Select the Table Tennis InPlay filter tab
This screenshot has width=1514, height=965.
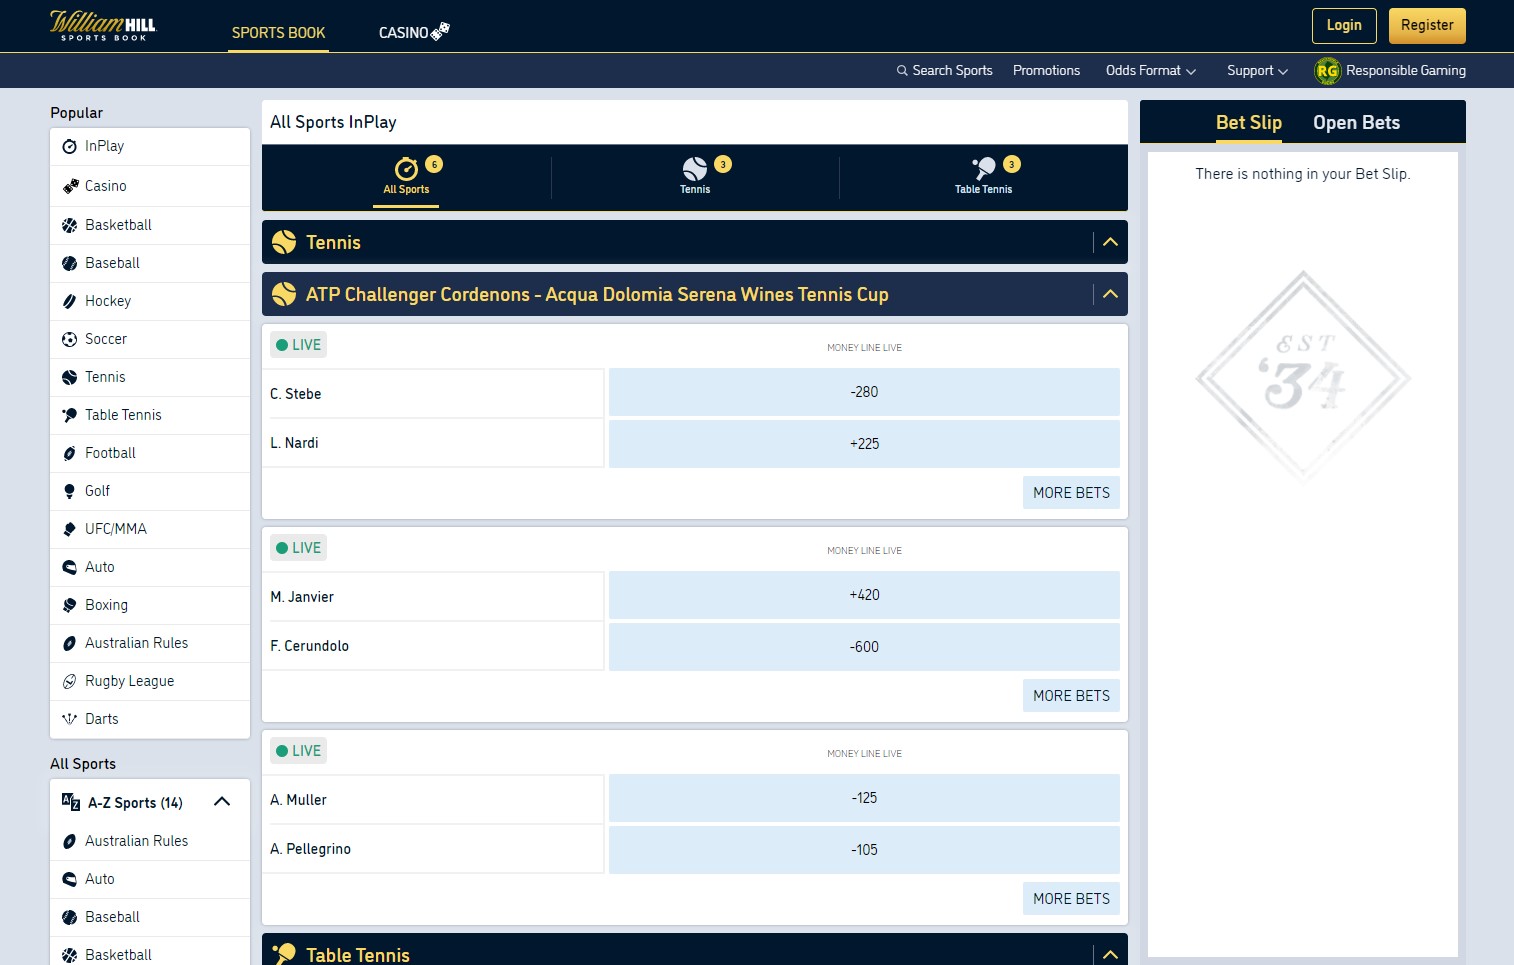(984, 177)
